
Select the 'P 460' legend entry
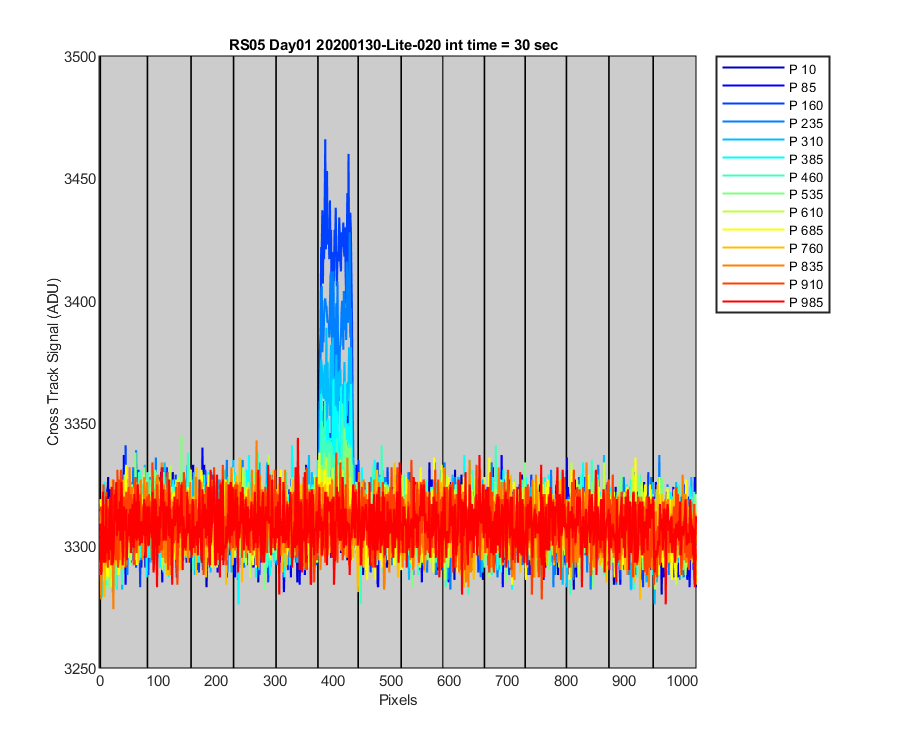773,177
